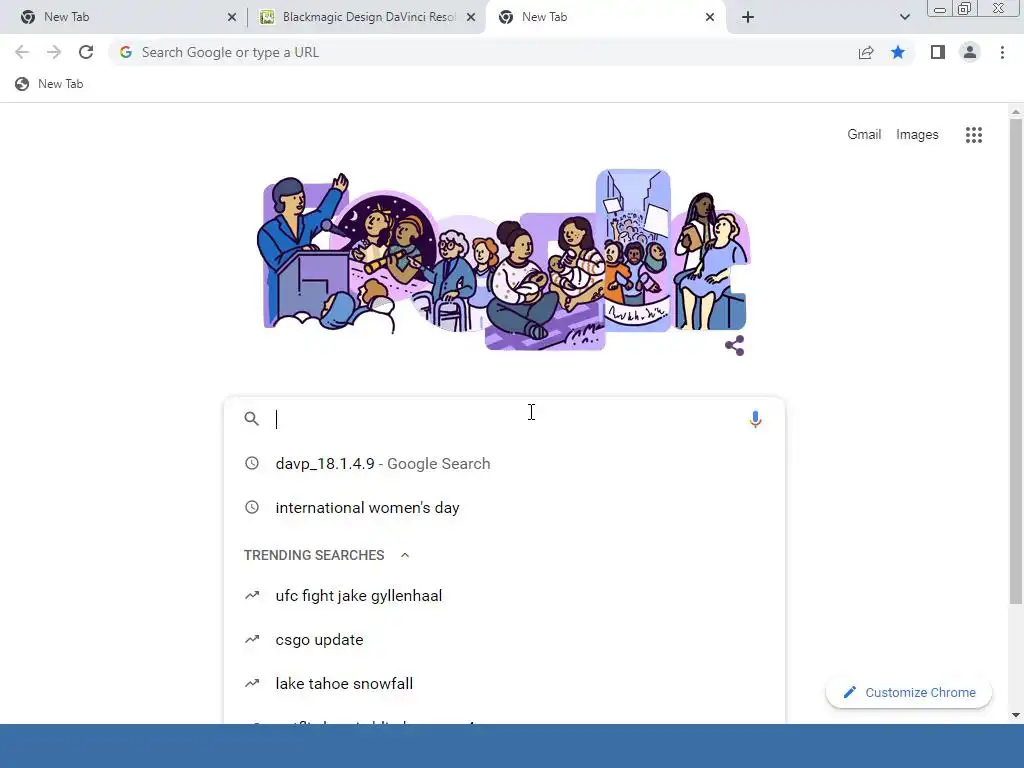Click the Customize Chrome button

(x=909, y=692)
